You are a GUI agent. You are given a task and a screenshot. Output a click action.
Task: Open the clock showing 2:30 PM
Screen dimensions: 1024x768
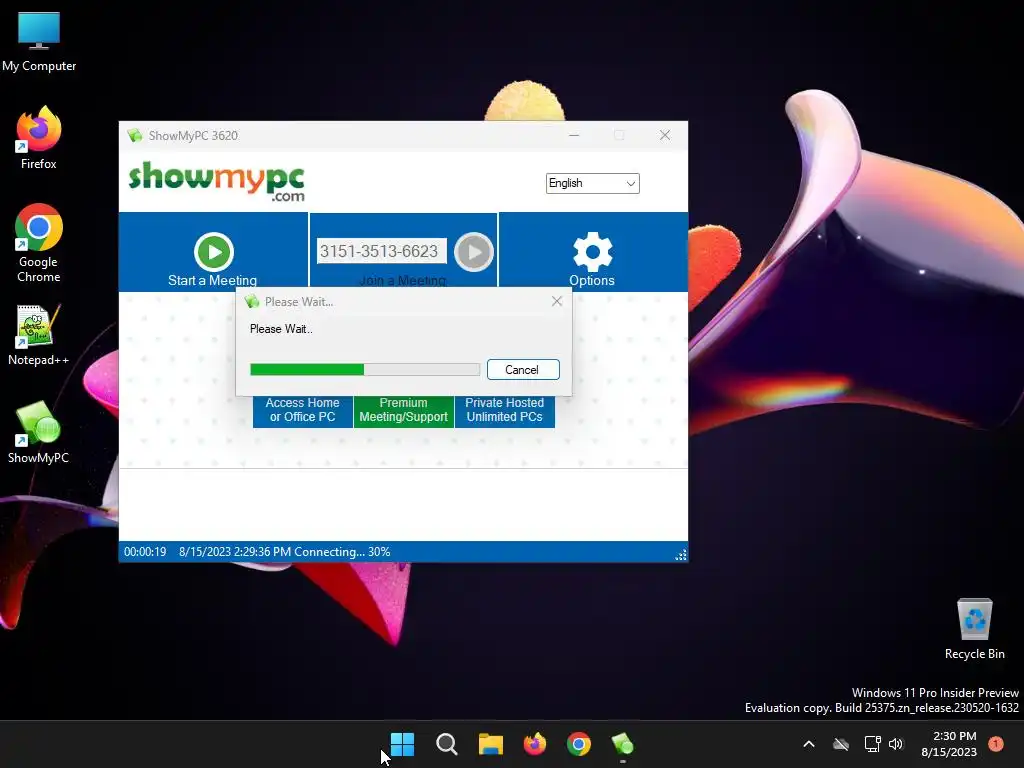coord(949,744)
